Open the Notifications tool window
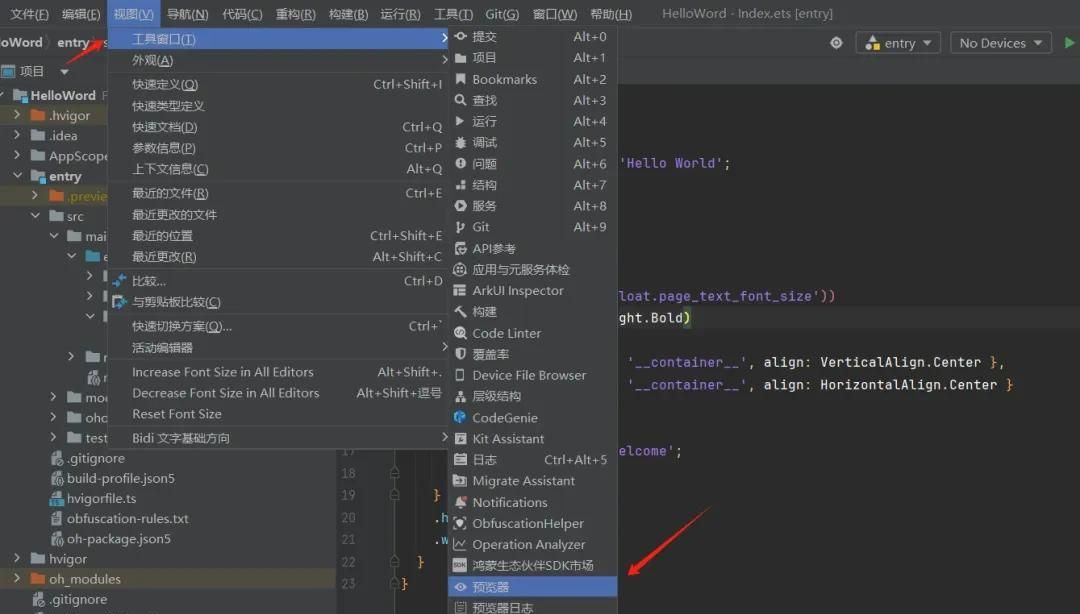1080x614 pixels. [509, 502]
